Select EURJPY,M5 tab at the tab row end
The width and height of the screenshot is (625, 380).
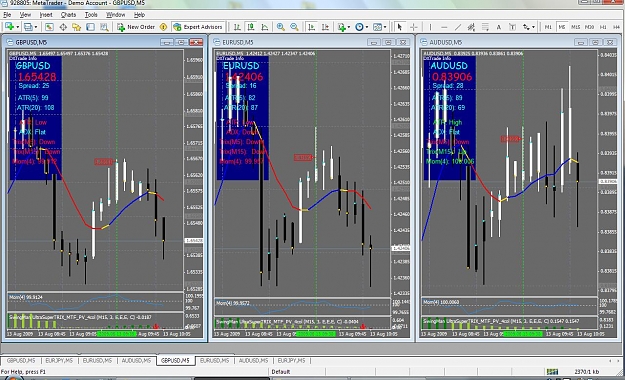(291, 360)
